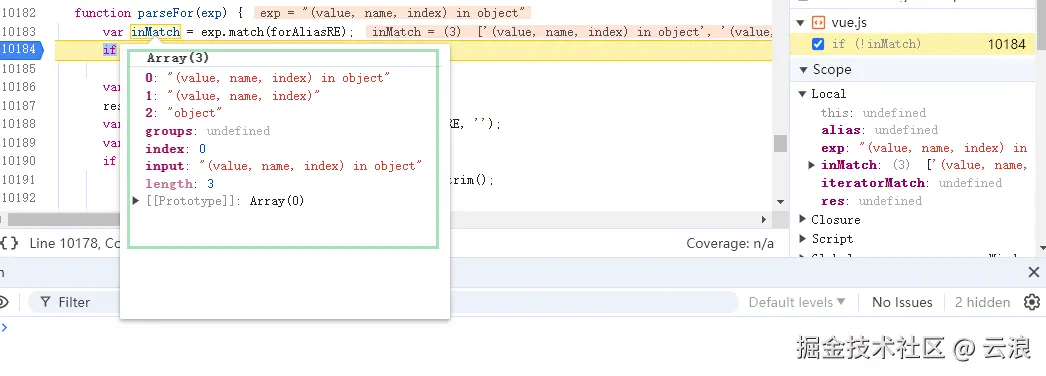Click the Line 10178 status bar text

click(x=75, y=243)
